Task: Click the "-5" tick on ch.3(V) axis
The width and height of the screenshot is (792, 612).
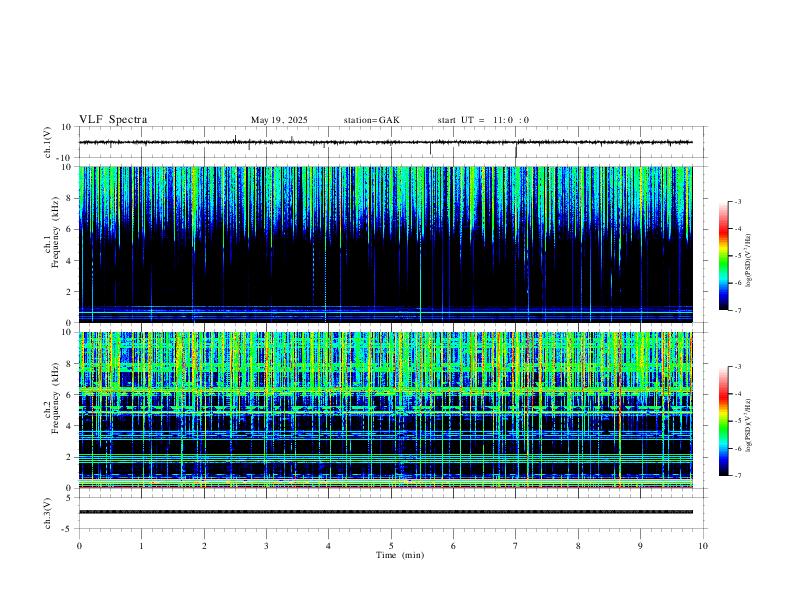Action: [66, 529]
